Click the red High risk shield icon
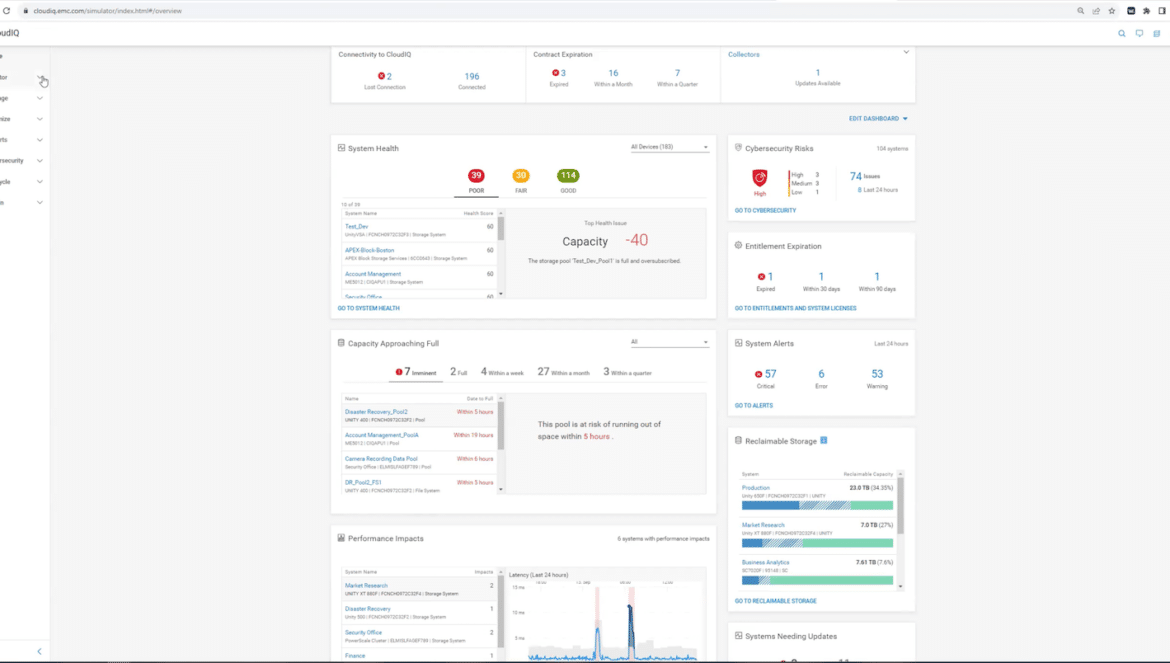The width and height of the screenshot is (1170, 663). (760, 178)
